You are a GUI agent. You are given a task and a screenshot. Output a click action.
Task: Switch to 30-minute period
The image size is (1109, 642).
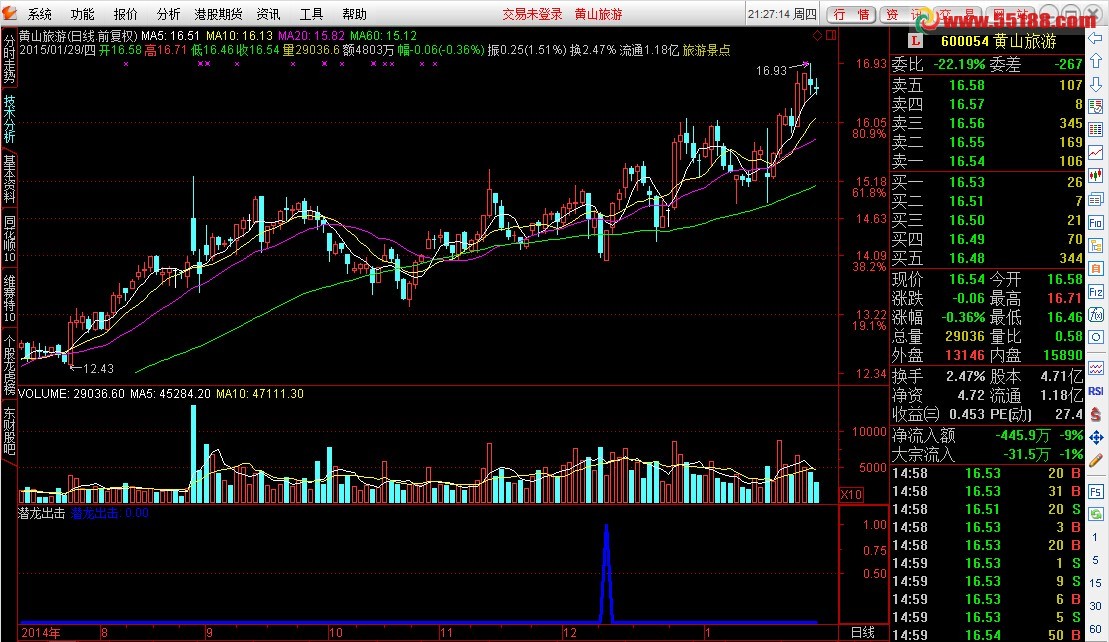coord(1096,606)
